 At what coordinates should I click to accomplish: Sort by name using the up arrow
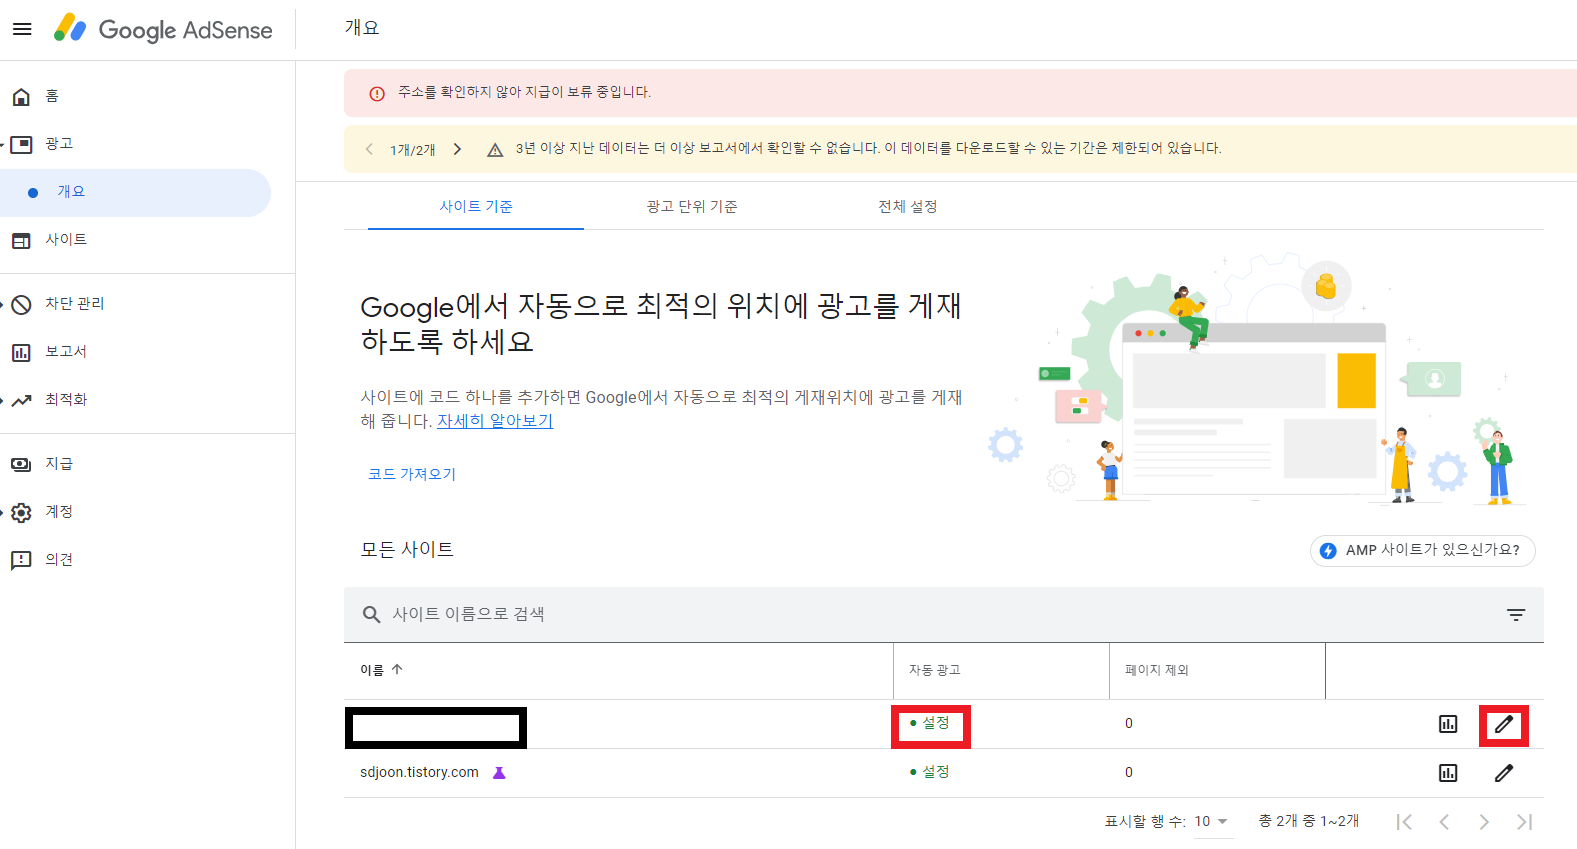[x=397, y=670]
